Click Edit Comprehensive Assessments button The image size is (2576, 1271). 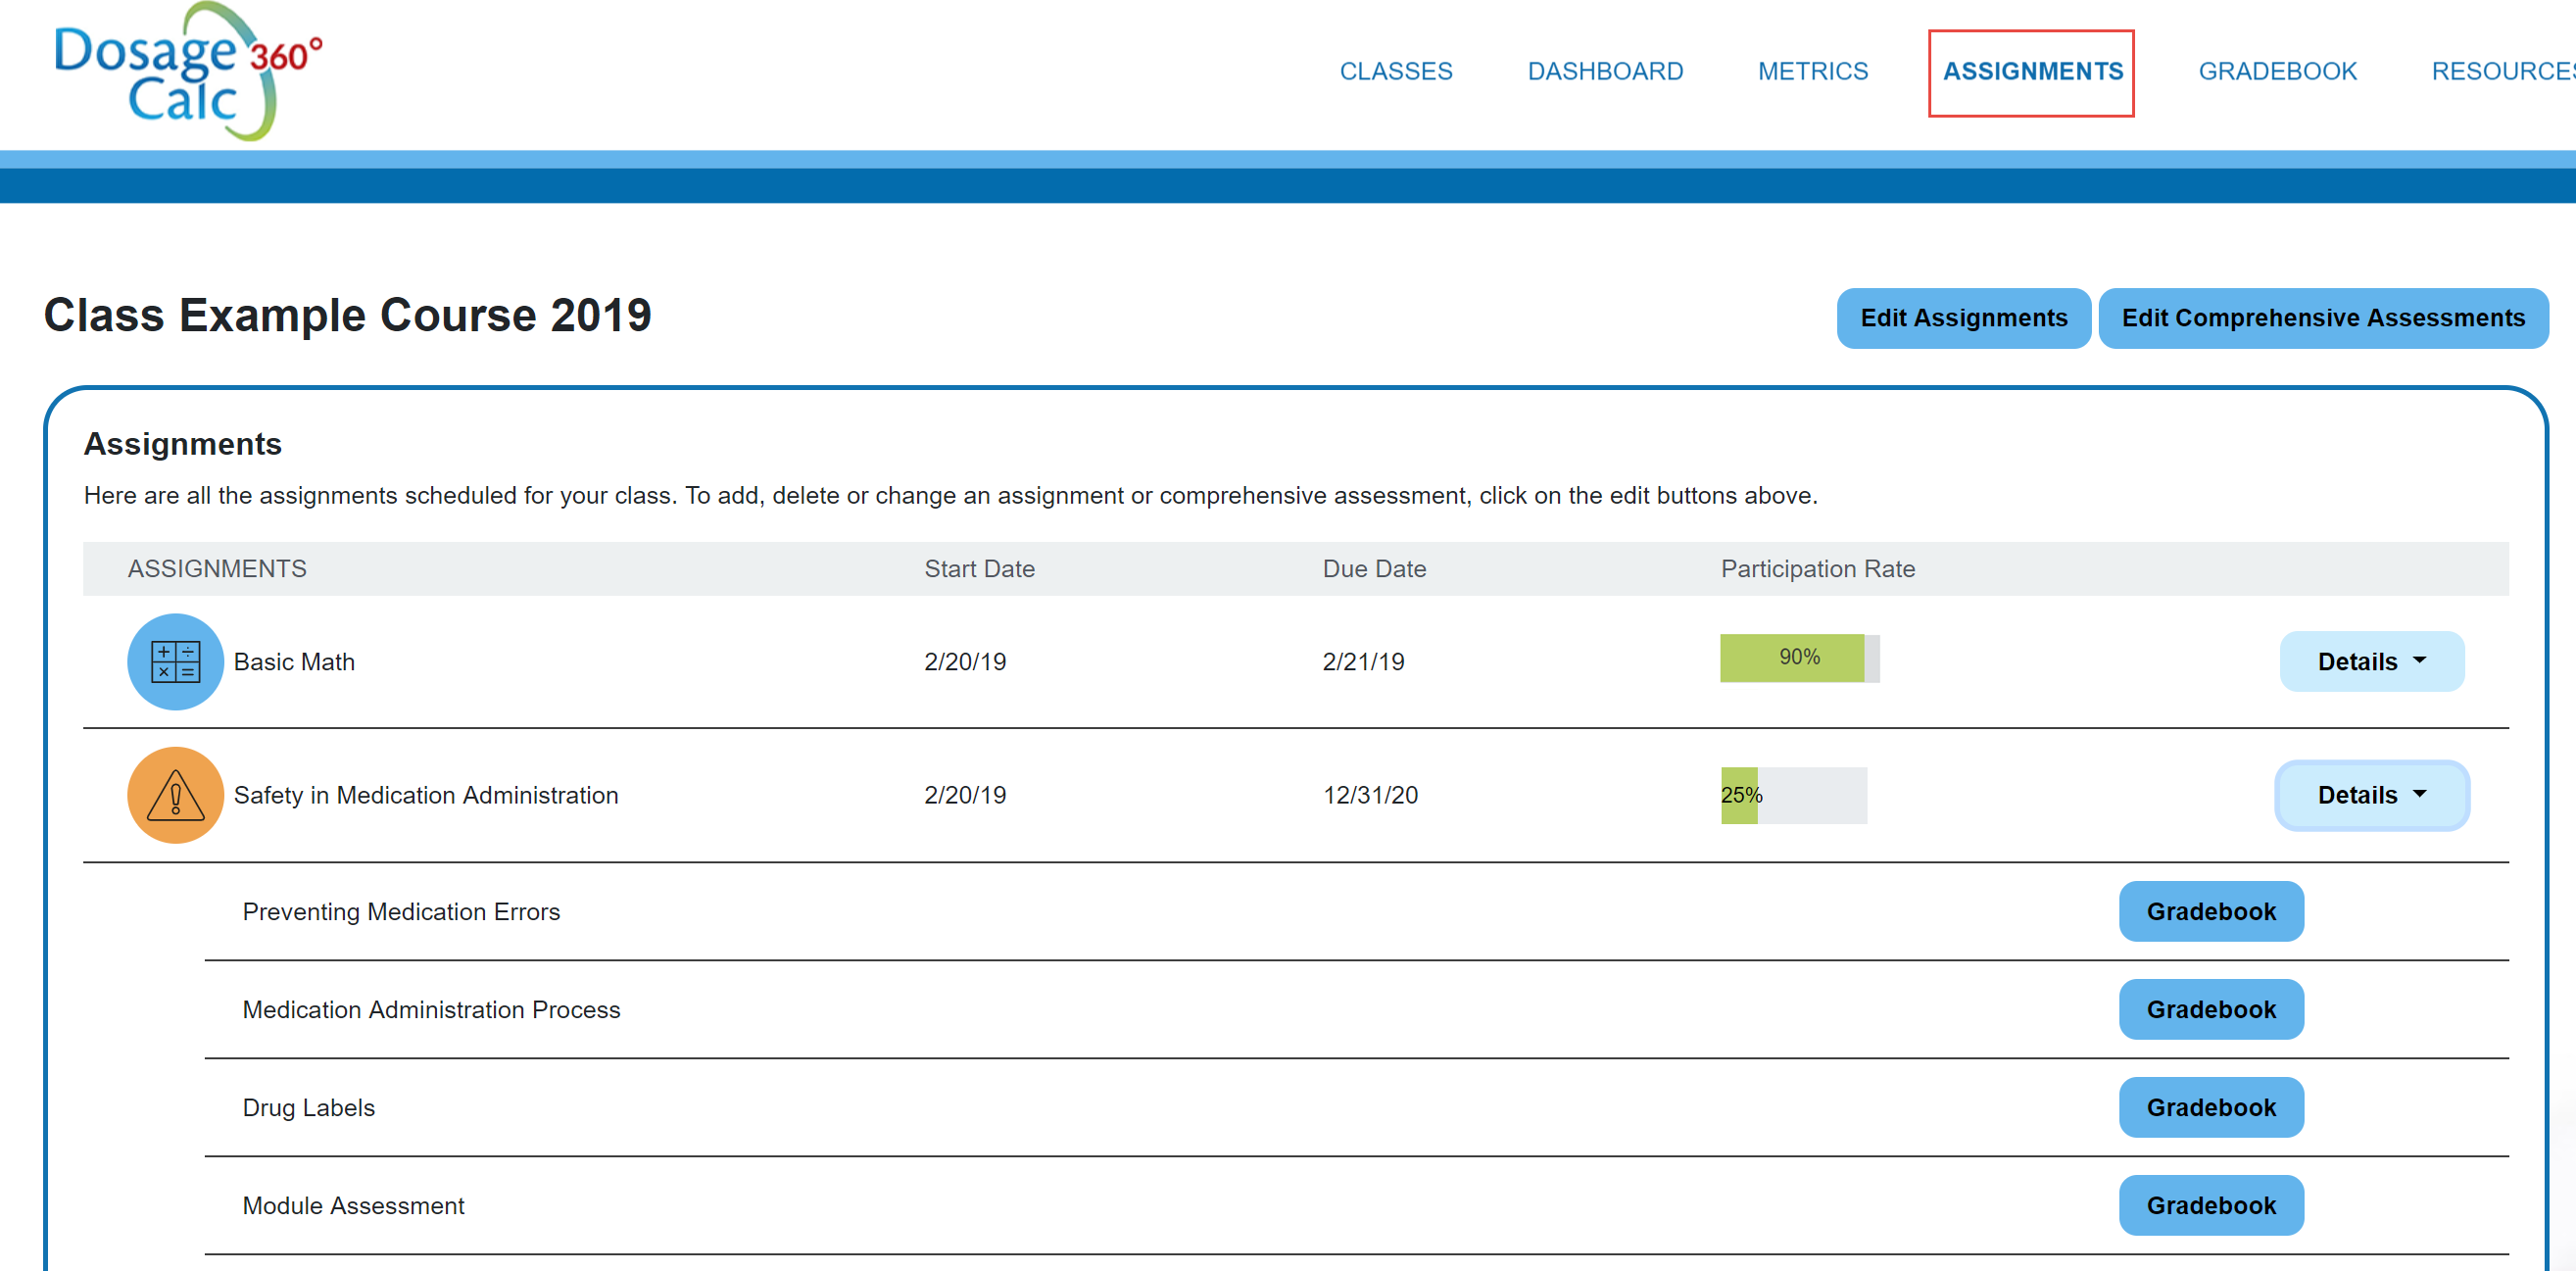(x=2322, y=318)
